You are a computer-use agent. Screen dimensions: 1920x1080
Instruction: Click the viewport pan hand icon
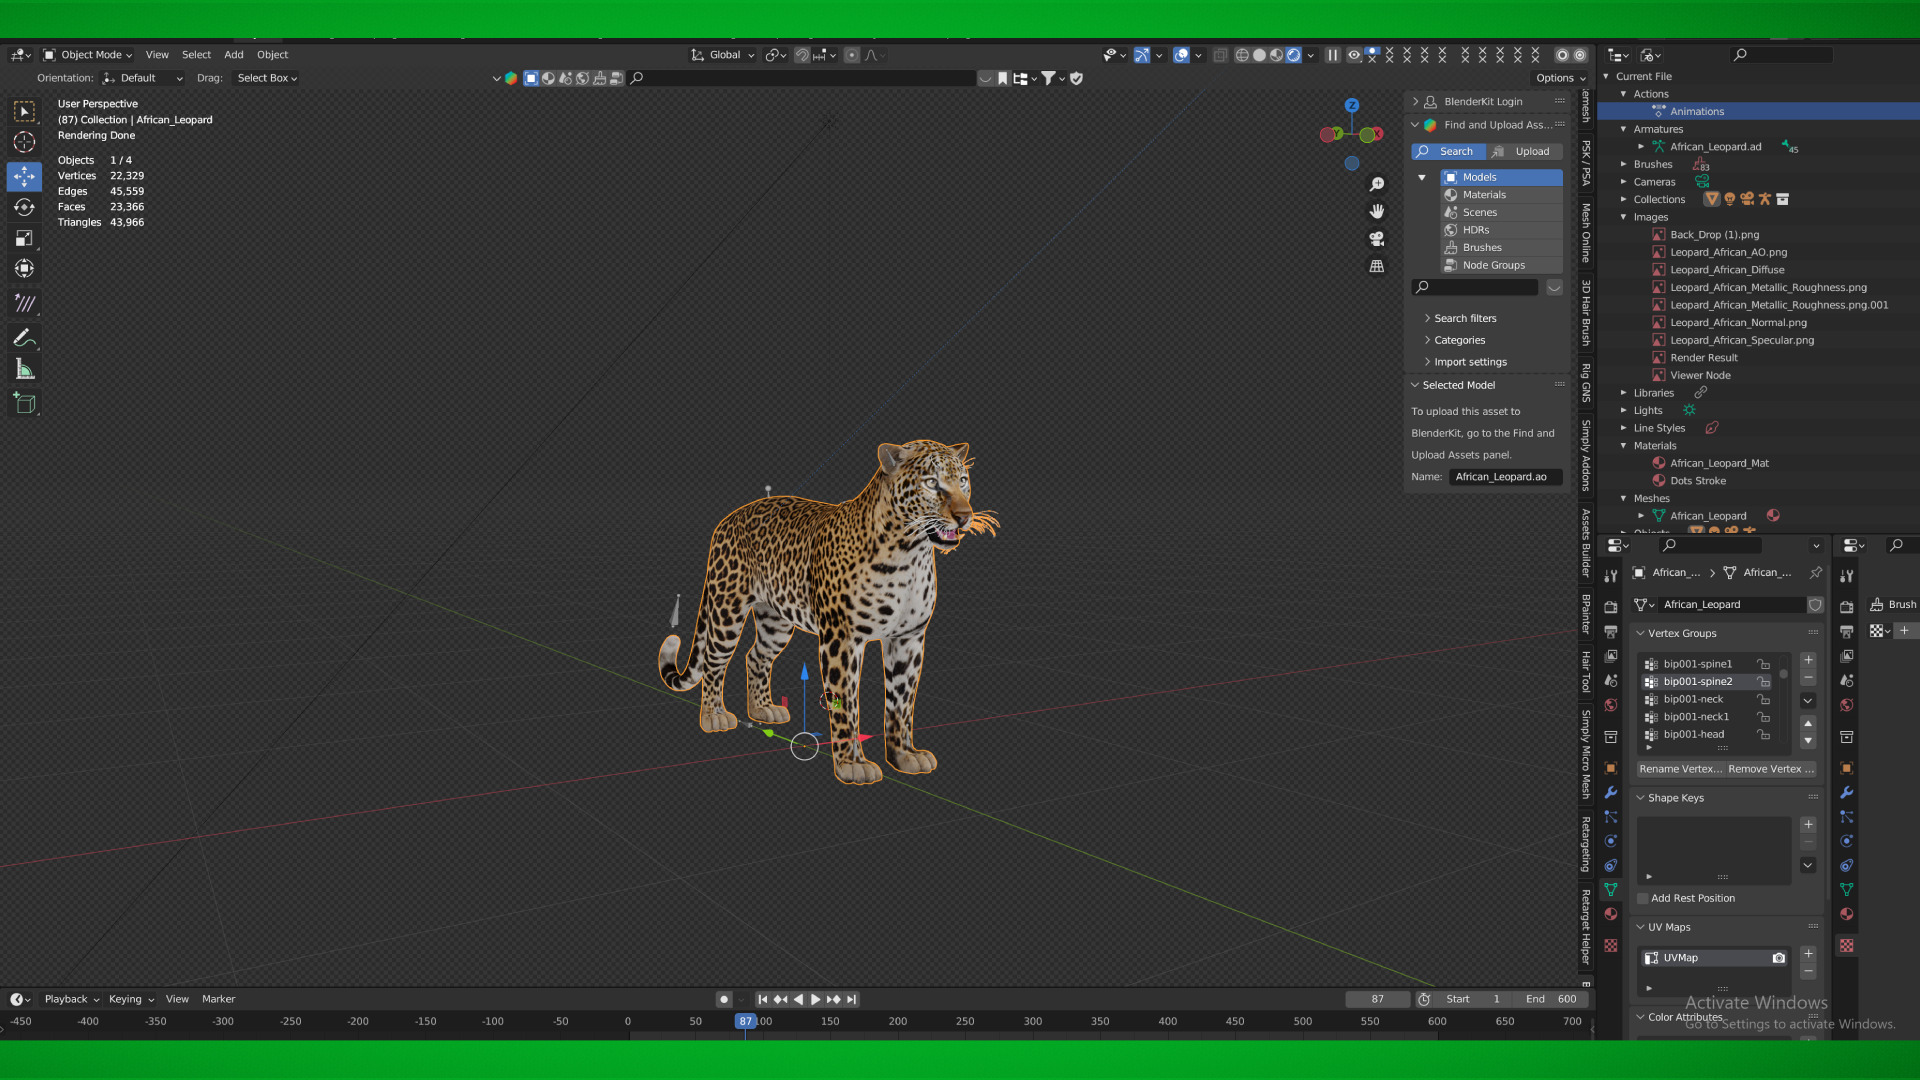[1377, 211]
